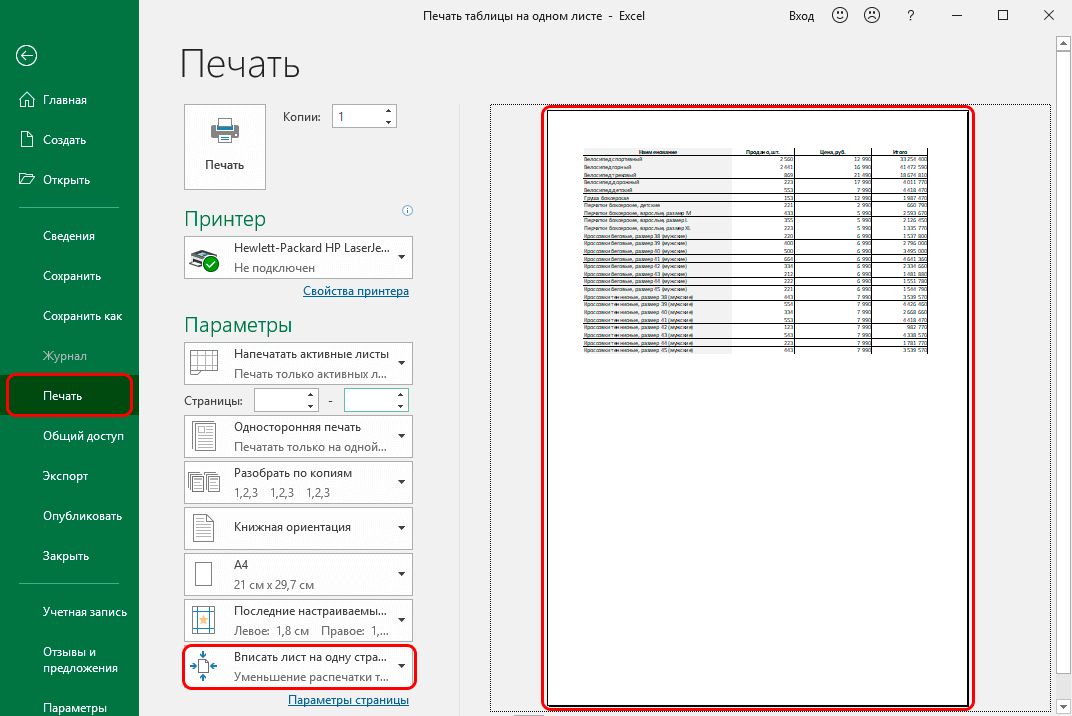Open Help via the question mark icon
Image resolution: width=1072 pixels, height=716 pixels.
(910, 16)
